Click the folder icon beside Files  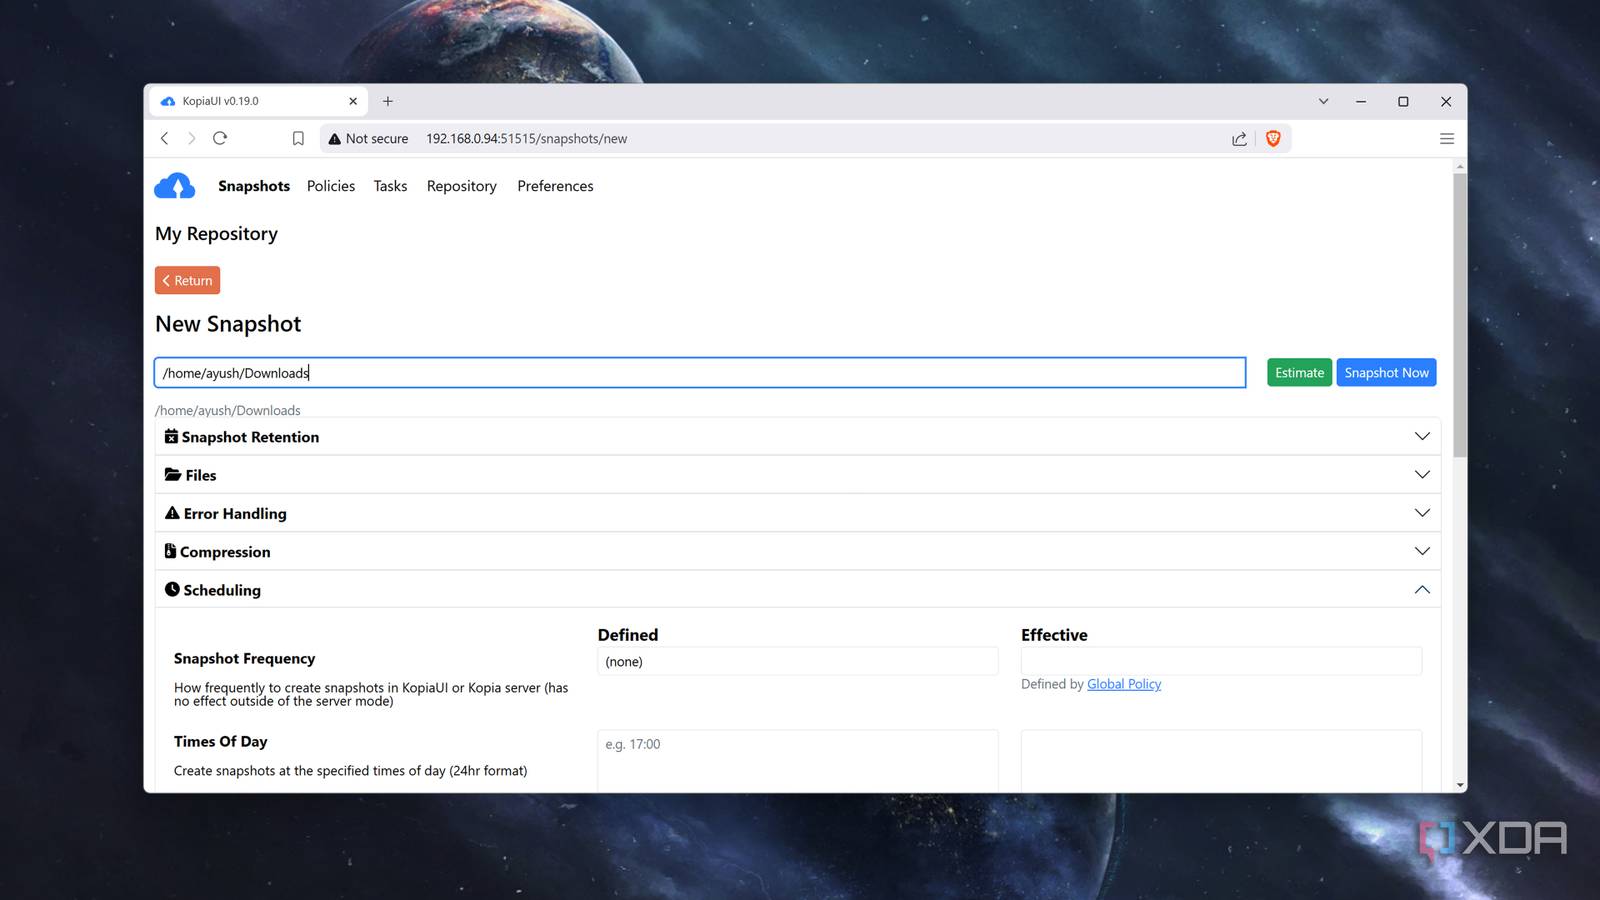click(171, 474)
